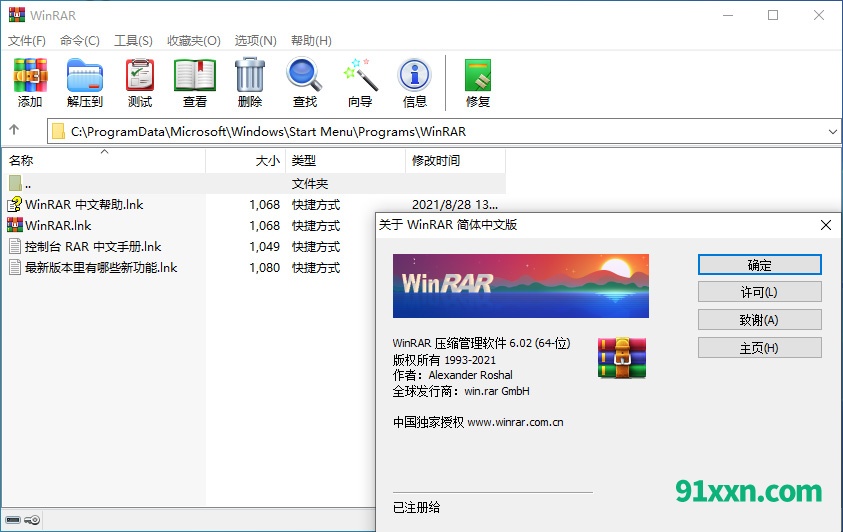Go up one folder with arrow icon
The image size is (843, 532).
point(14,130)
